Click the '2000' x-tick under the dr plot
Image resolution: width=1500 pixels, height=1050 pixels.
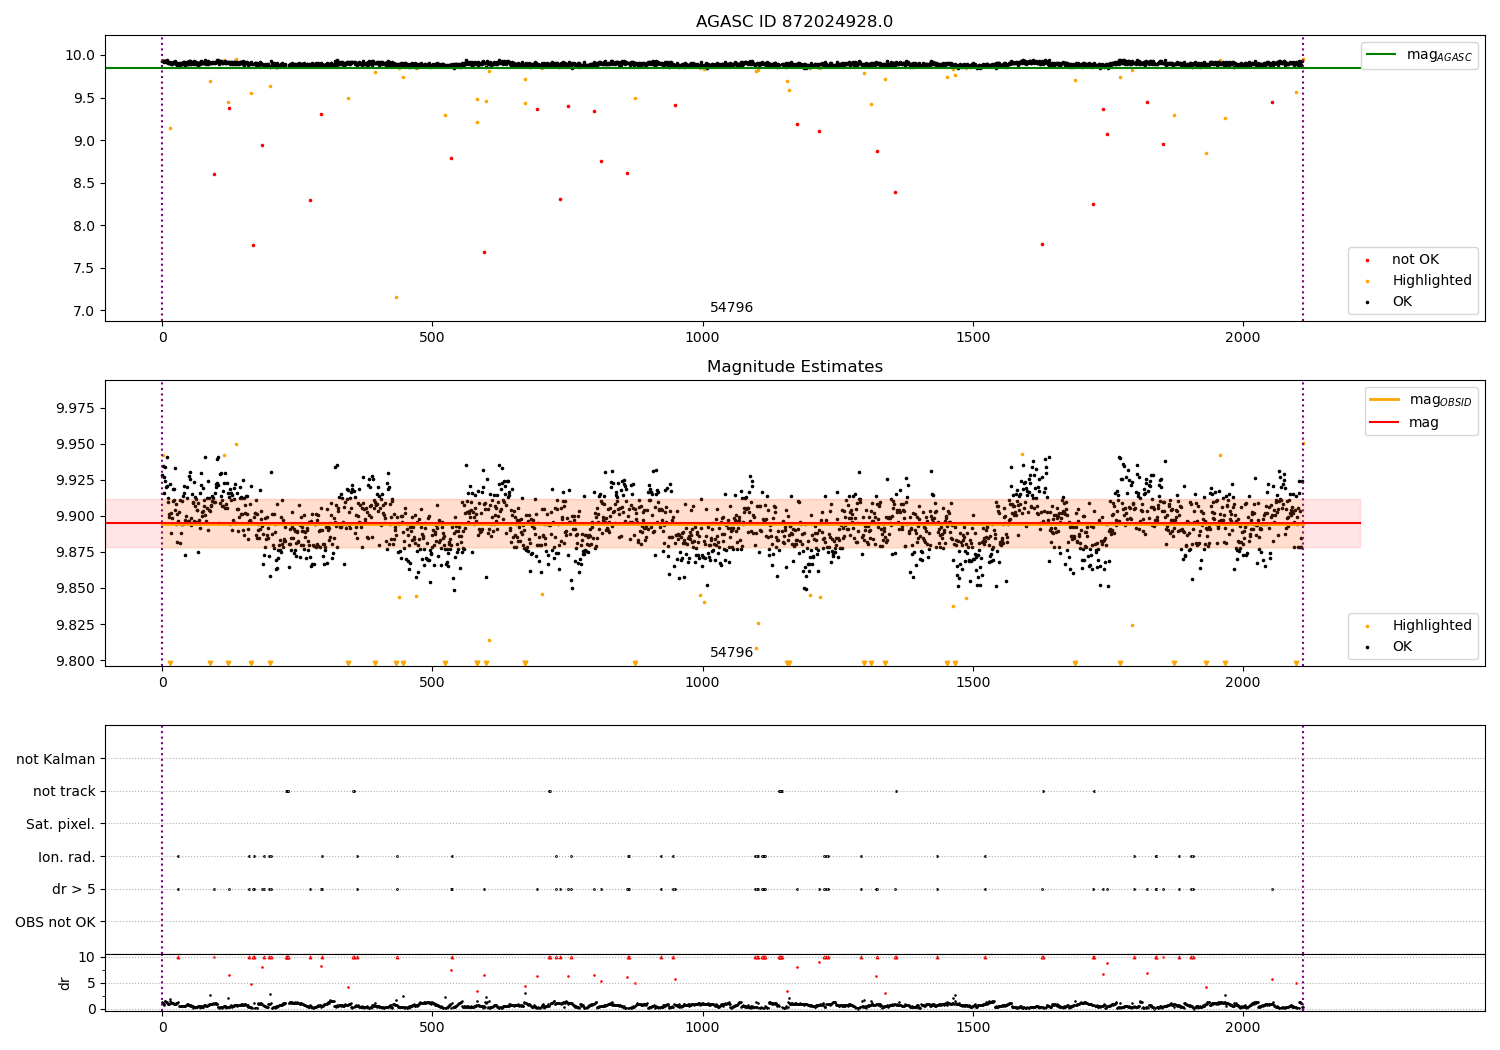[x=1243, y=1027]
